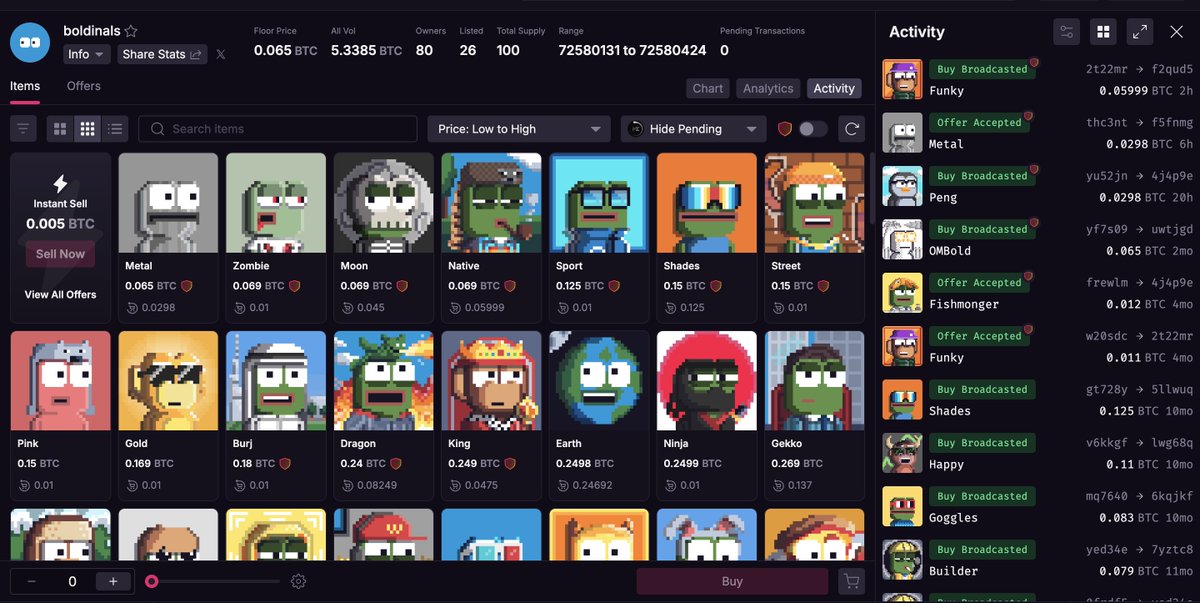The image size is (1200, 603).
Task: Favorite boldinals with the star icon
Action: [x=131, y=31]
